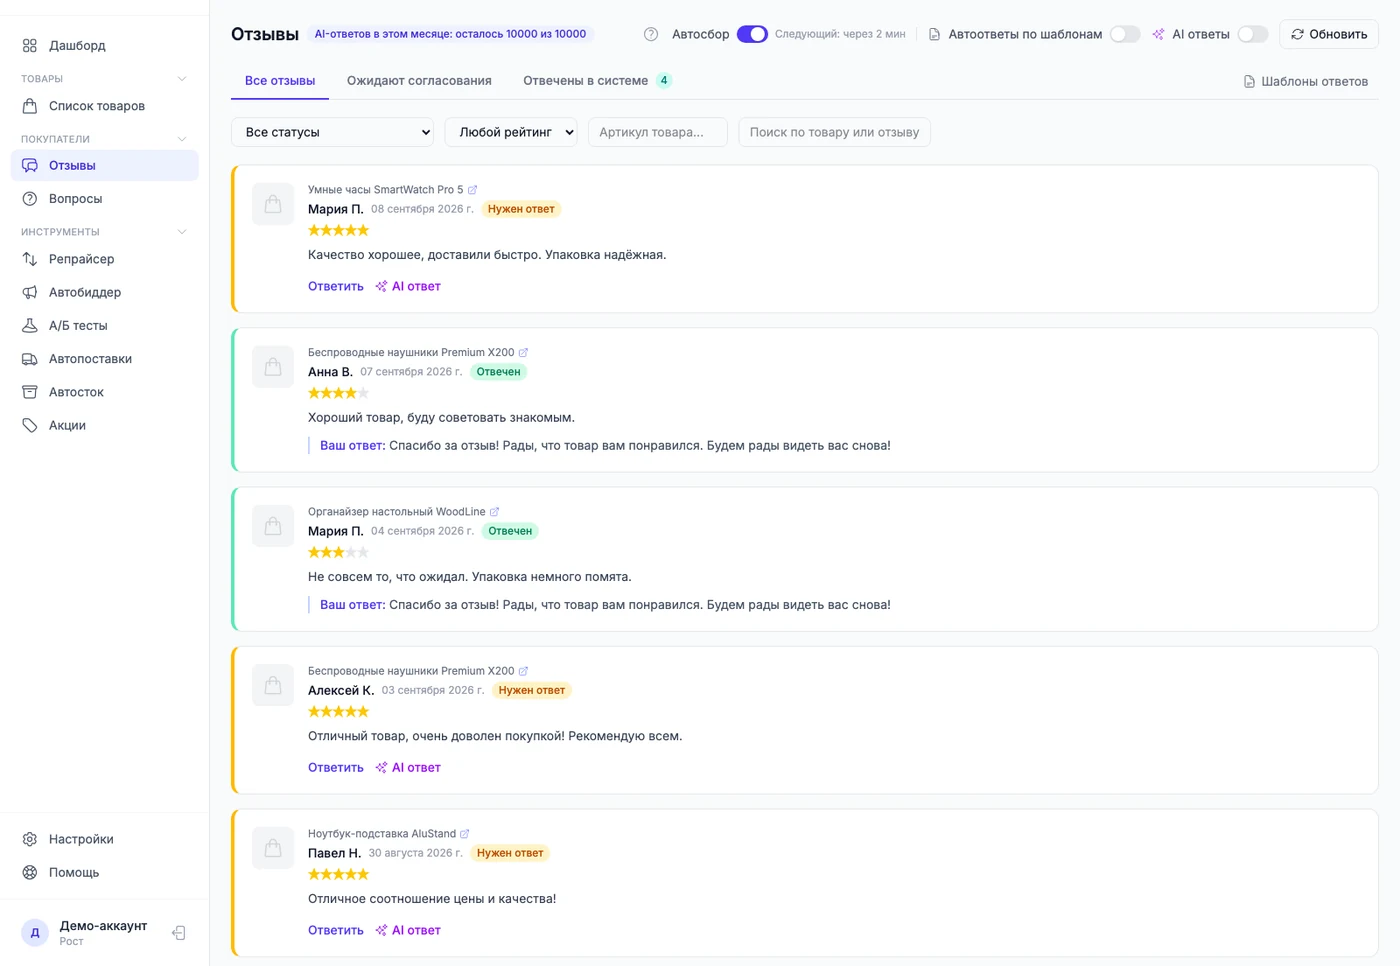Click AI ответ on Мария П. review

(408, 286)
